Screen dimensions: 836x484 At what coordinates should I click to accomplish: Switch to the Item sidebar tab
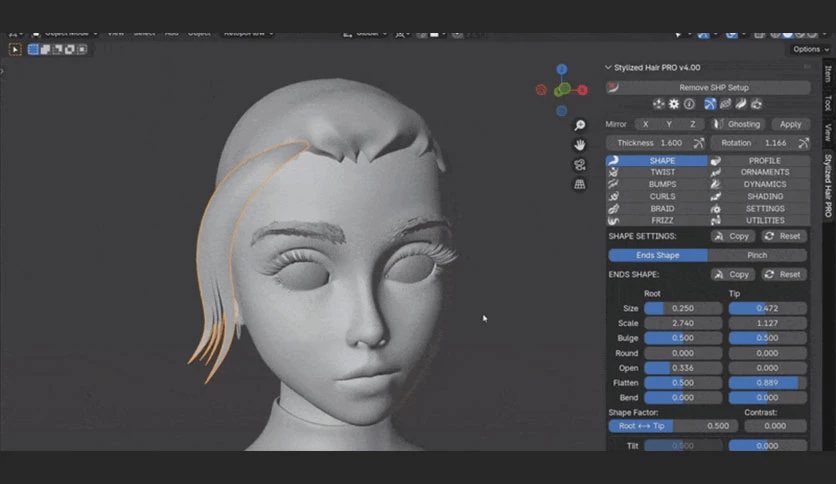[828, 74]
